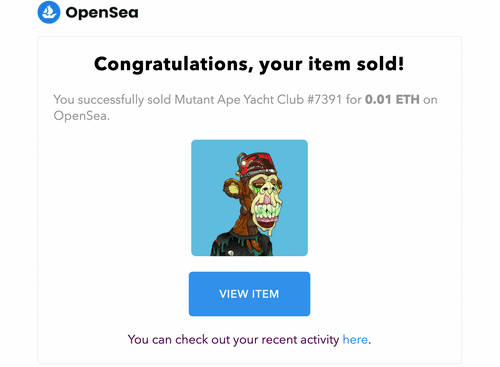The height and width of the screenshot is (367, 500).
Task: Click 'Mutant Ape Yacht Club #7391' item name
Action: (x=258, y=100)
